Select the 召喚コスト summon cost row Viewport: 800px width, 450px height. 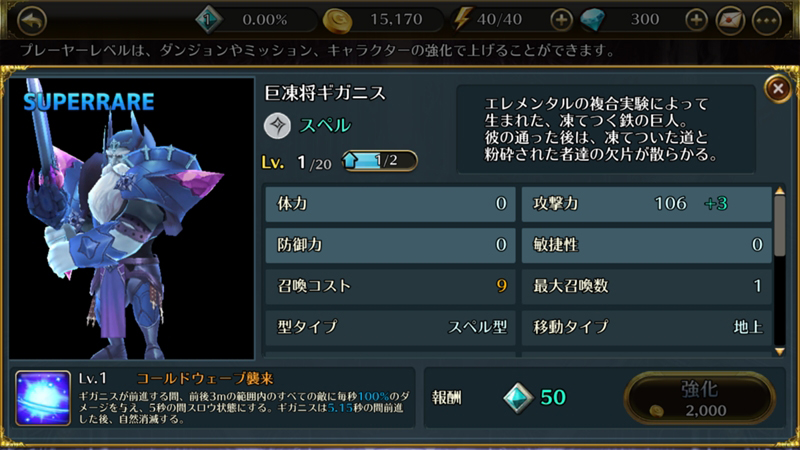click(x=390, y=286)
